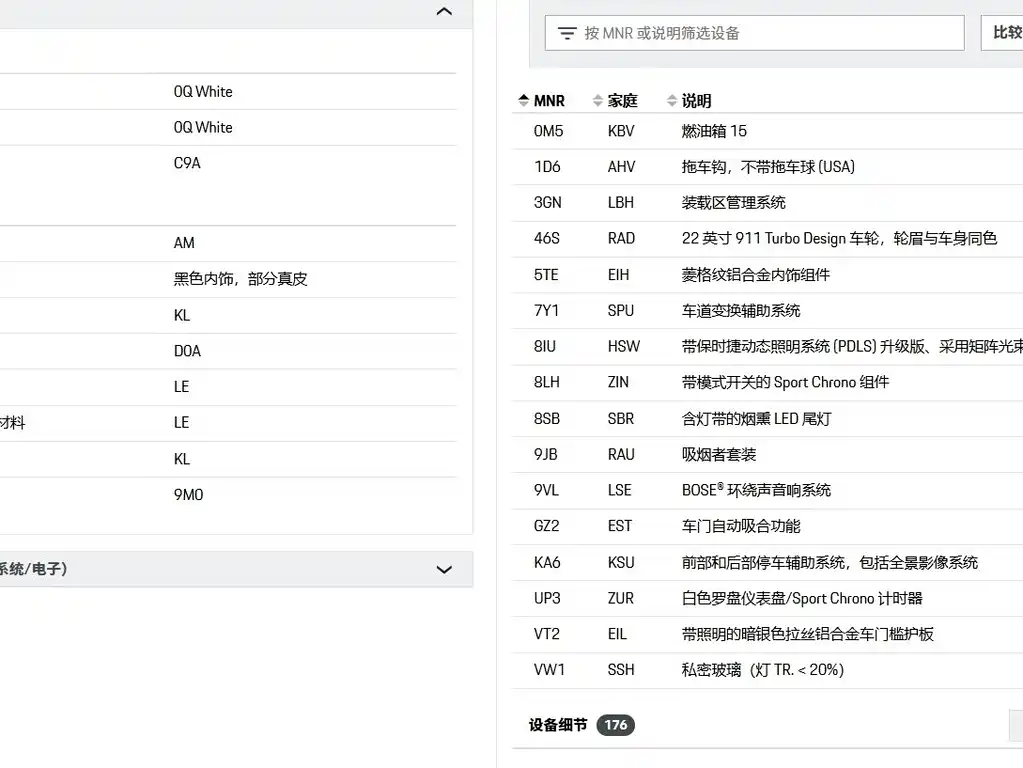Select the 9VL equipment code
The height and width of the screenshot is (768, 1023).
pyautogui.click(x=546, y=491)
